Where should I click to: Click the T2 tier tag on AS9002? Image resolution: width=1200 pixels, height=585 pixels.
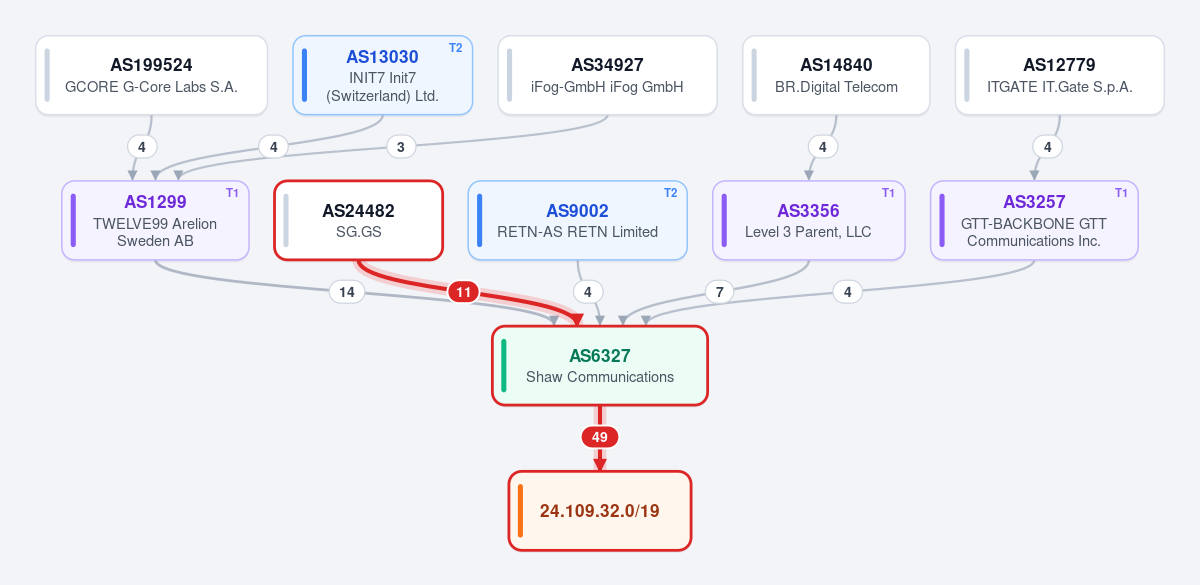click(x=671, y=193)
